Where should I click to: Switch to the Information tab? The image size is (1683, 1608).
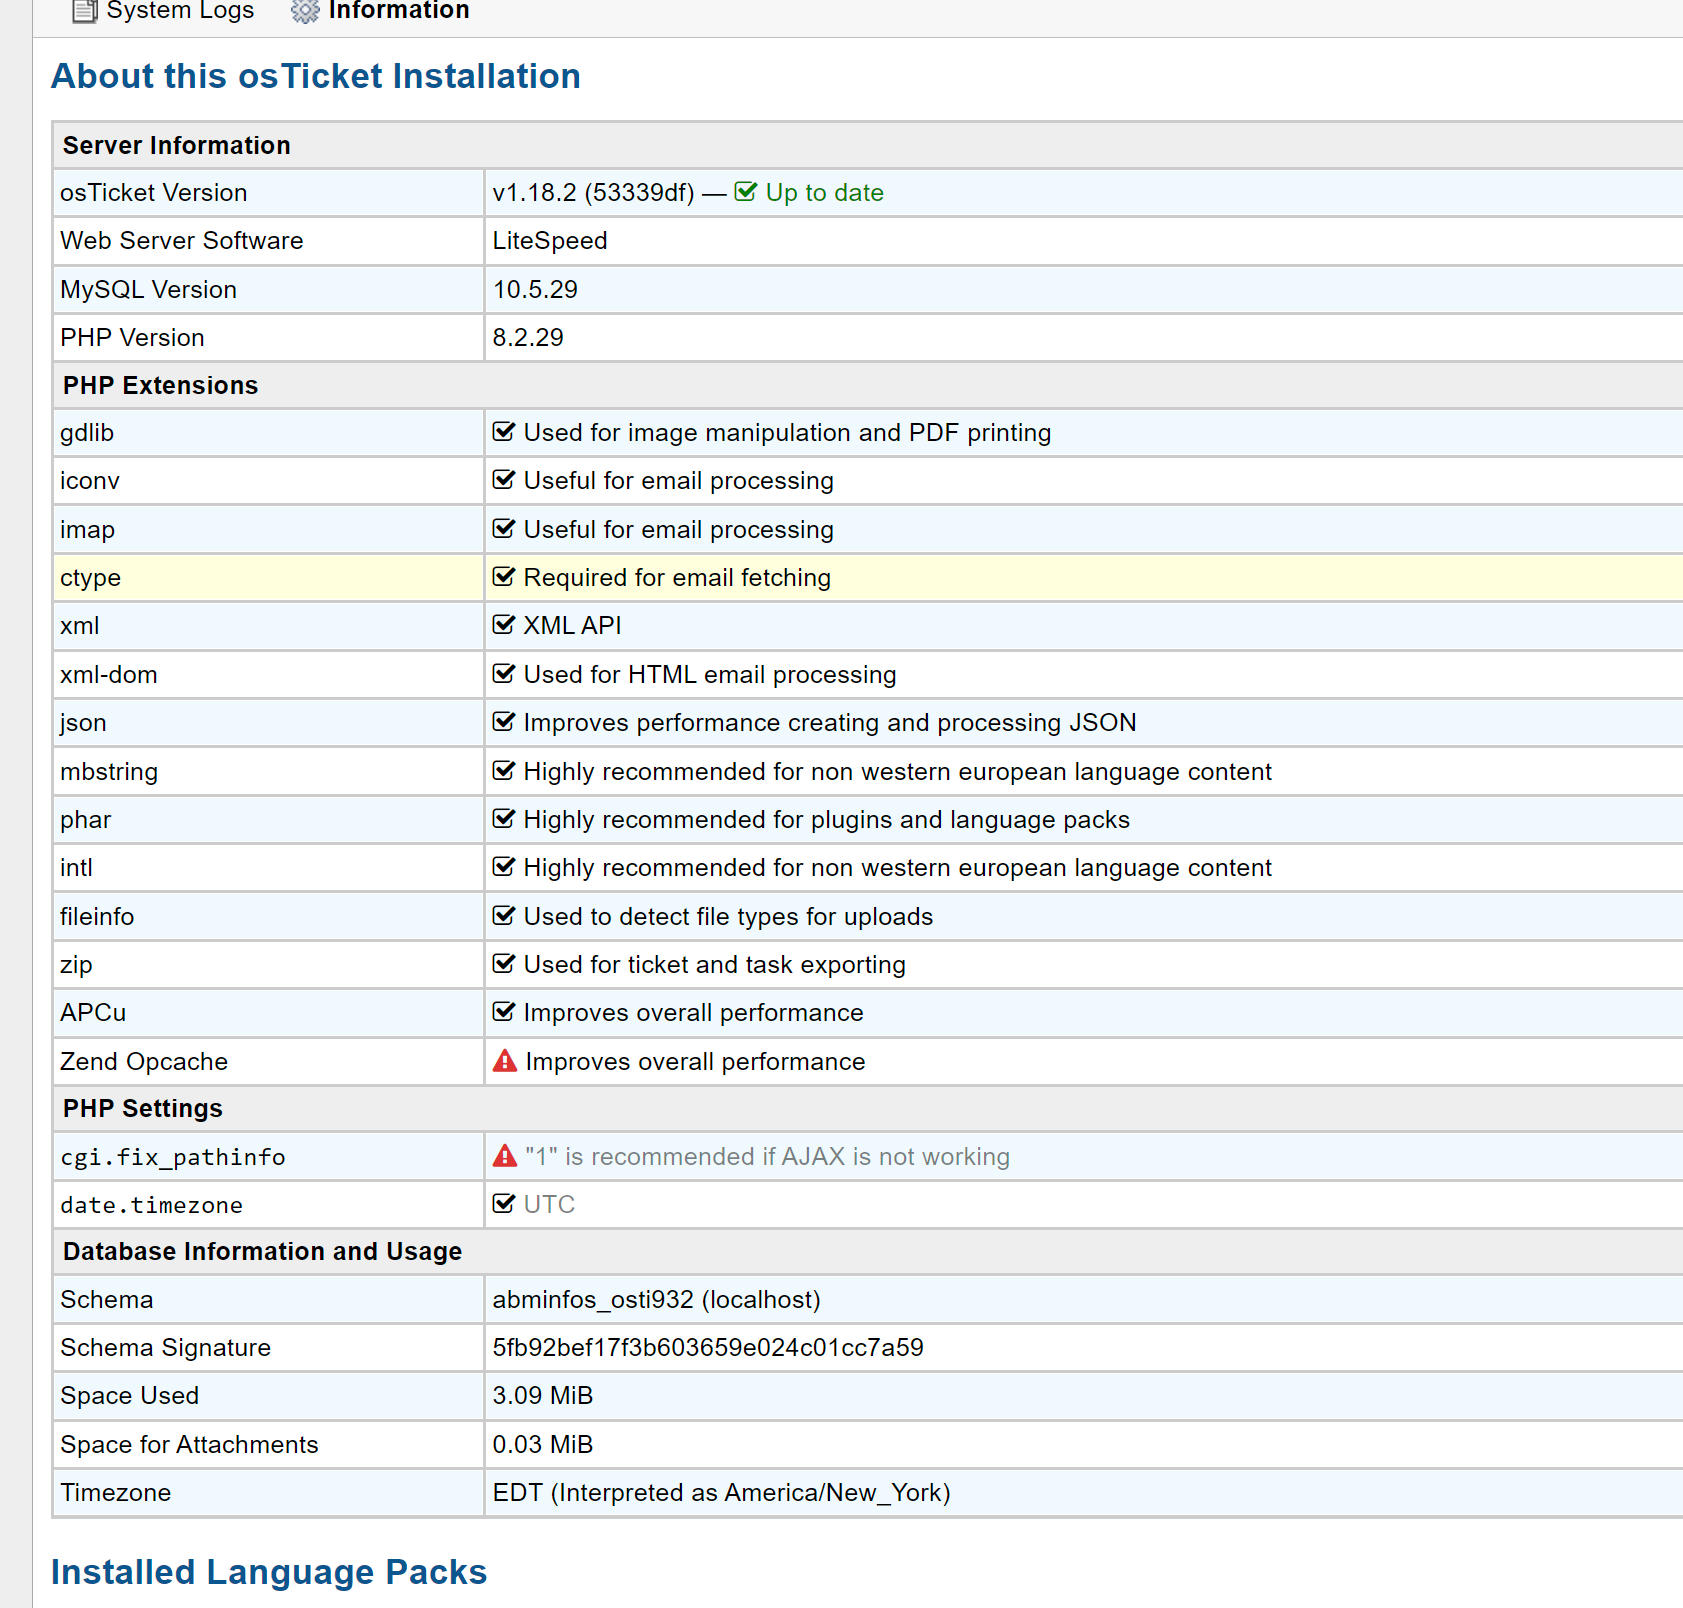[x=398, y=11]
